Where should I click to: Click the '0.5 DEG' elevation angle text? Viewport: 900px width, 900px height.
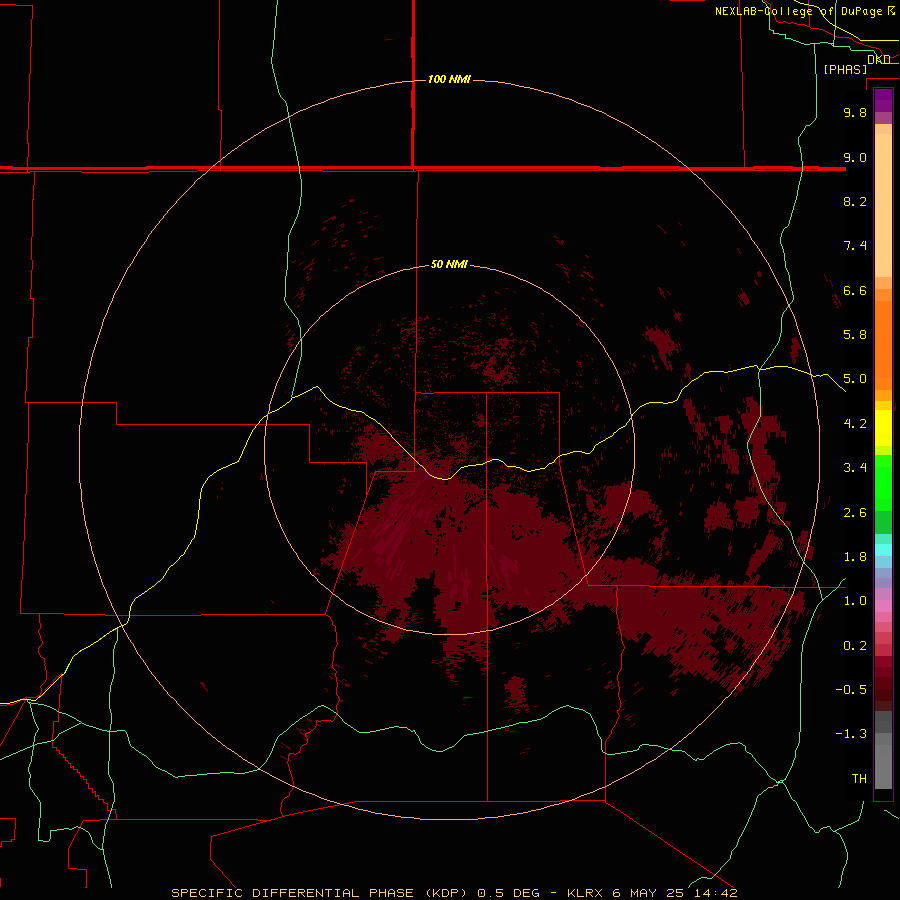coord(509,893)
